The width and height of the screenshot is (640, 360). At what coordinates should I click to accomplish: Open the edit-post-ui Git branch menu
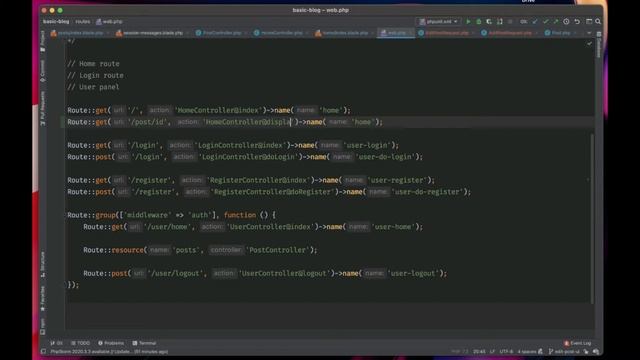coord(564,351)
